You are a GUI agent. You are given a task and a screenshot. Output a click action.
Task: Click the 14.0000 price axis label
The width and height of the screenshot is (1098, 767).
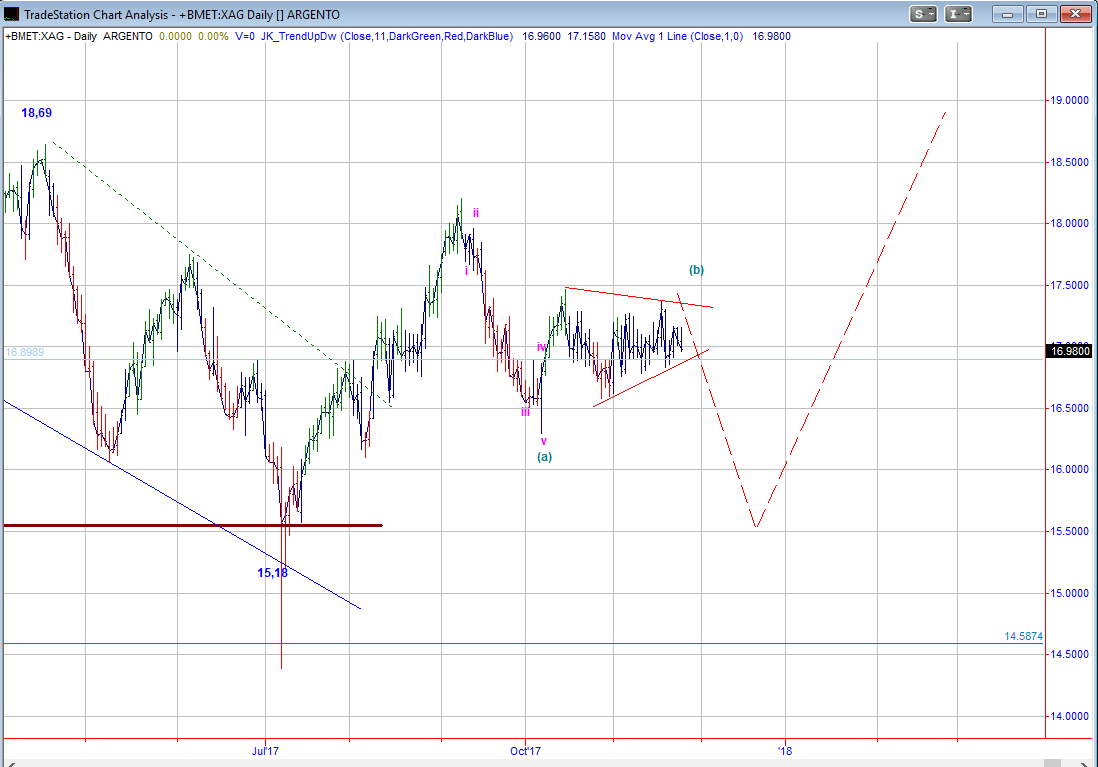pyautogui.click(x=1069, y=716)
